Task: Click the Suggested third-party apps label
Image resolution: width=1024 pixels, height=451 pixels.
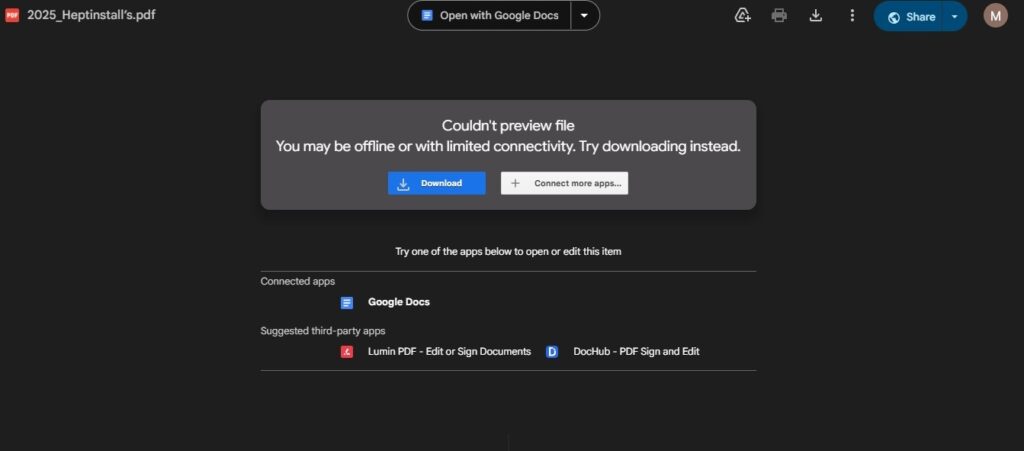Action: point(323,331)
